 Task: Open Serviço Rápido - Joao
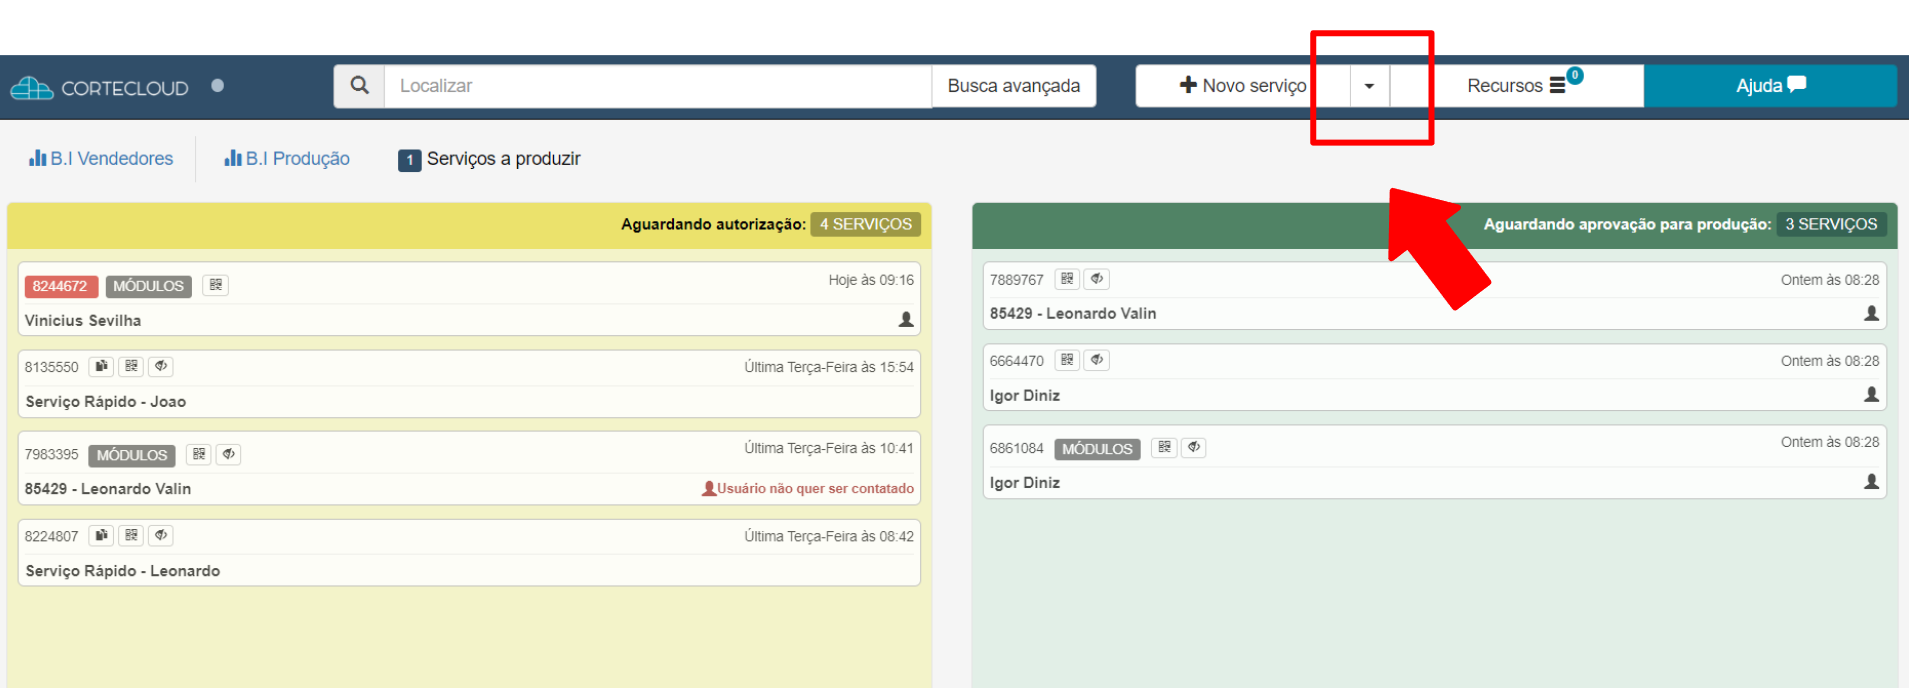(106, 401)
